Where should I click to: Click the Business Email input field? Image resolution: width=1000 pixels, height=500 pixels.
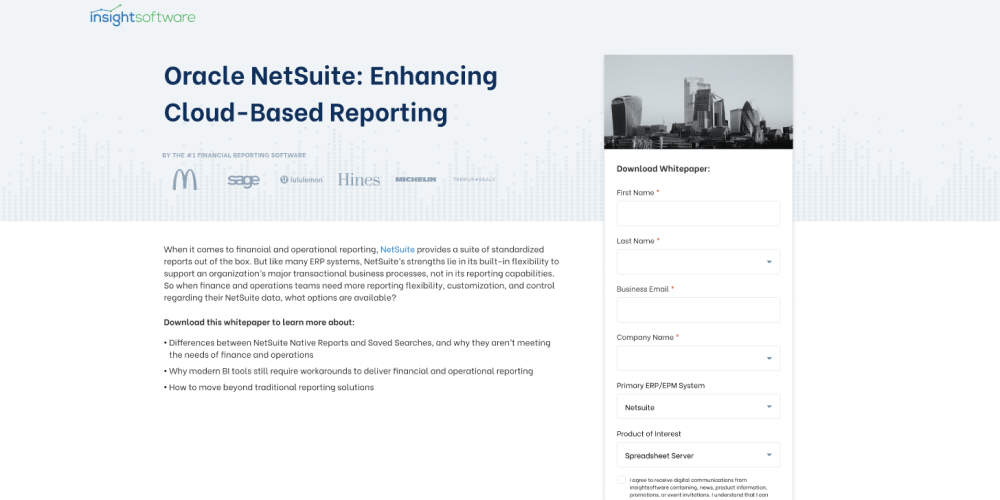pos(698,310)
